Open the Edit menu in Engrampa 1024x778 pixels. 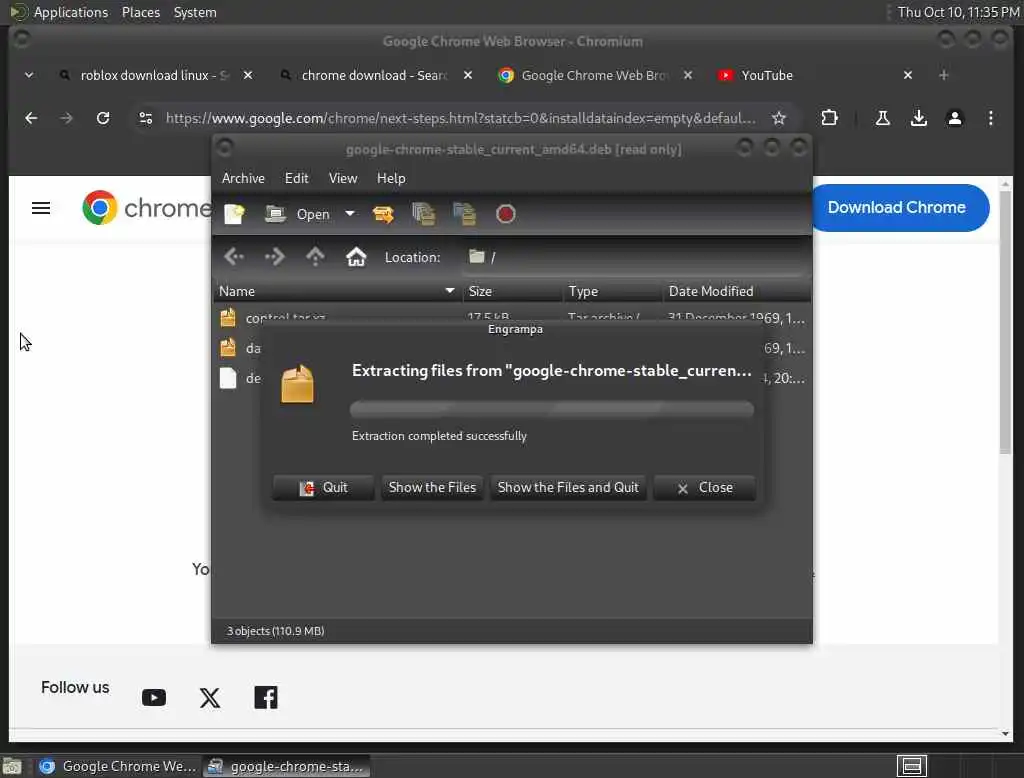[x=296, y=178]
